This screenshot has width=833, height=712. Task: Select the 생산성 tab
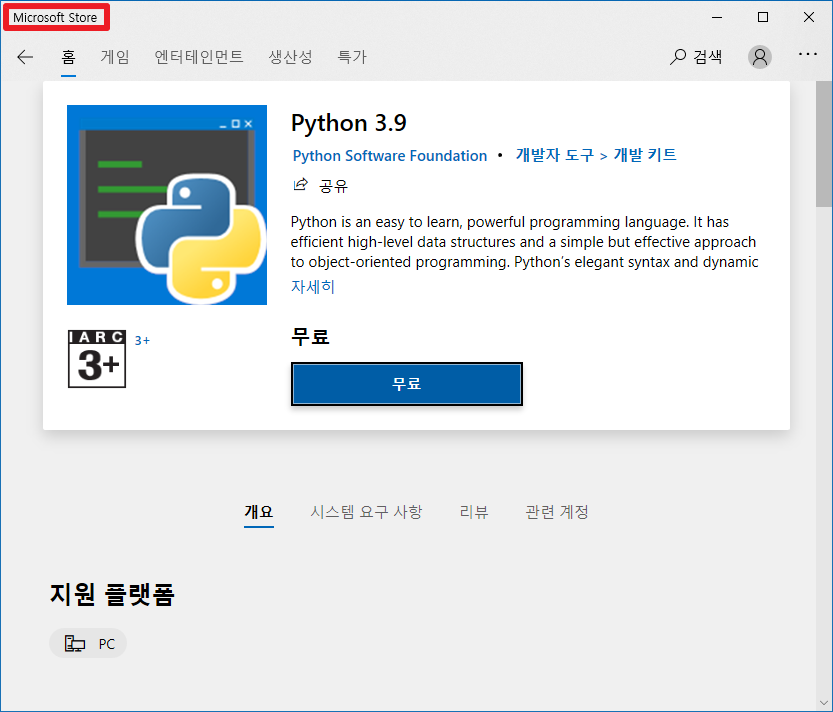coord(290,57)
